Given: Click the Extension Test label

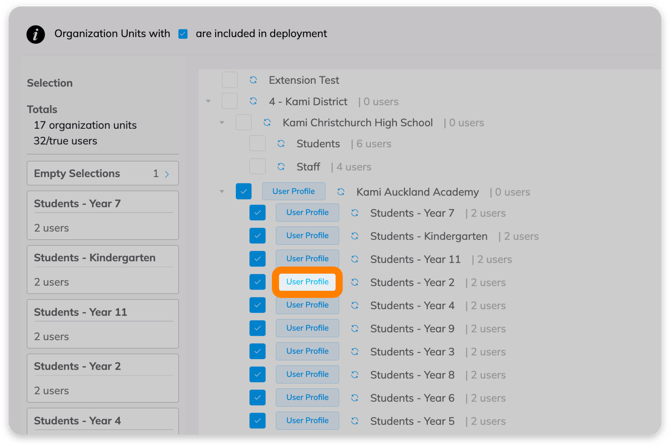Looking at the screenshot, I should [x=304, y=80].
